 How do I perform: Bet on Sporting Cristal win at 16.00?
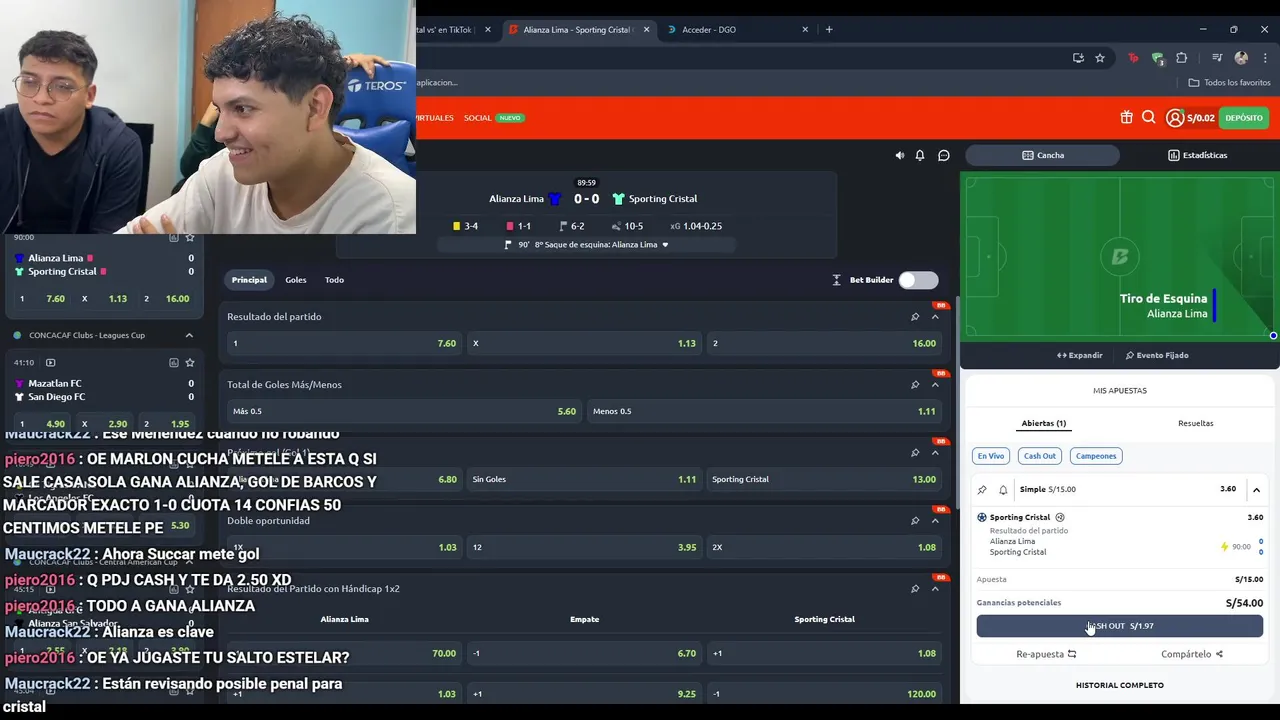point(824,343)
